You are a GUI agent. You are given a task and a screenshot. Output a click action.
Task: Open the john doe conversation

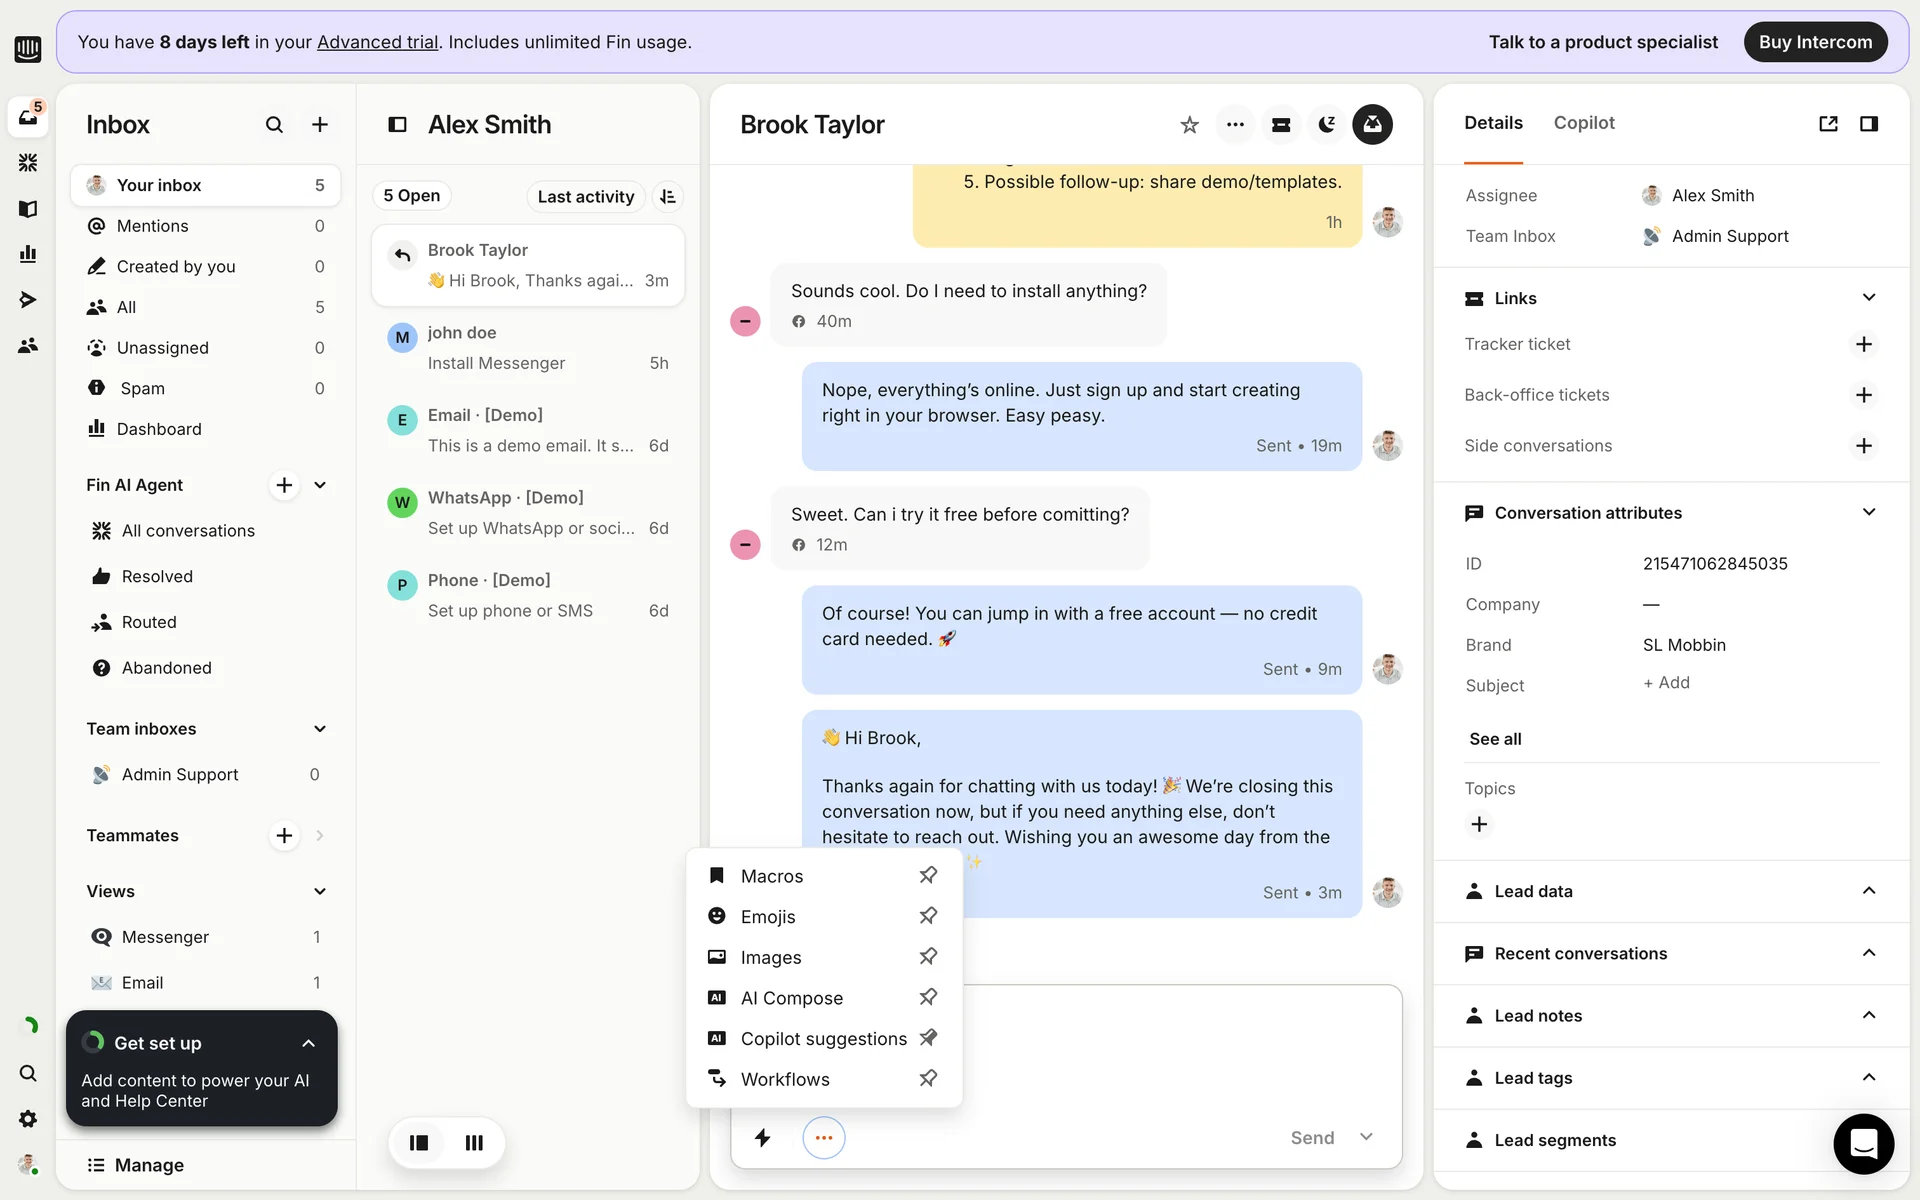click(527, 348)
